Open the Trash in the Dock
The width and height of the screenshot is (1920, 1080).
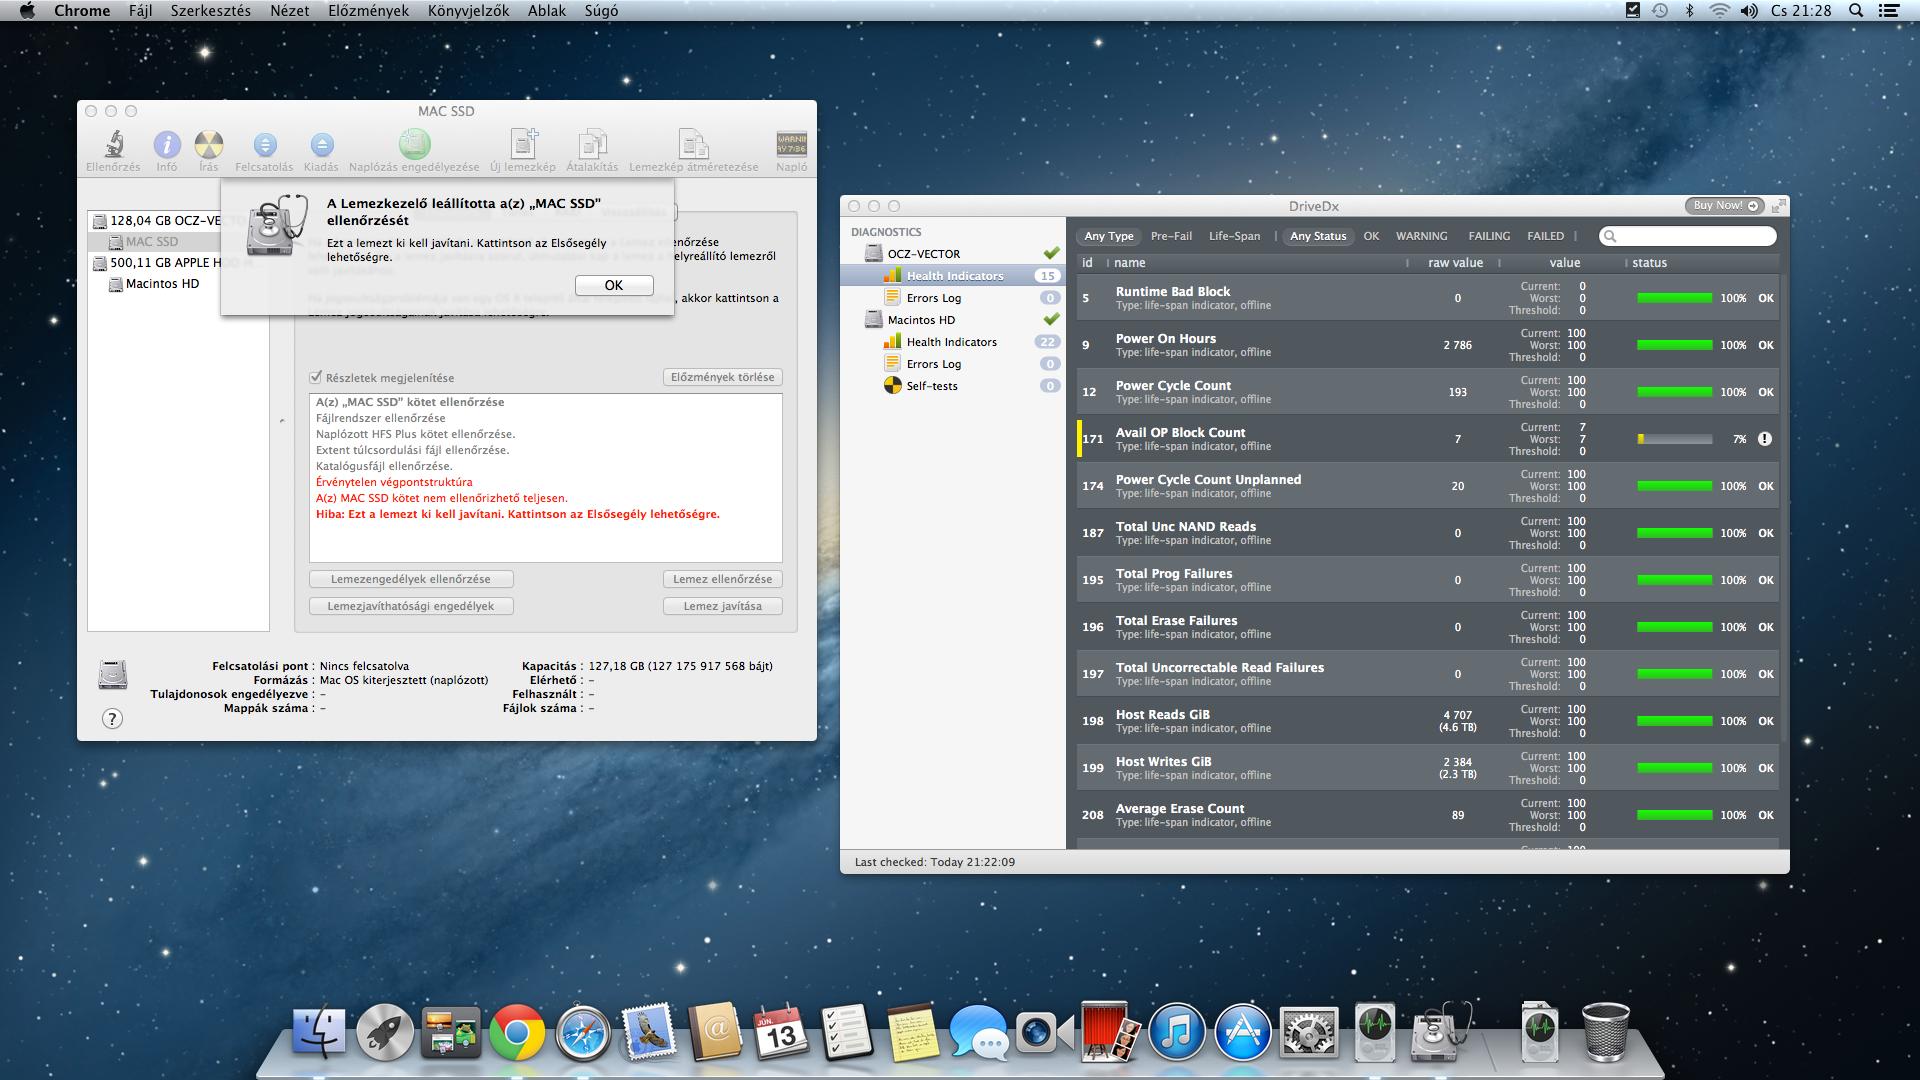point(1606,1032)
